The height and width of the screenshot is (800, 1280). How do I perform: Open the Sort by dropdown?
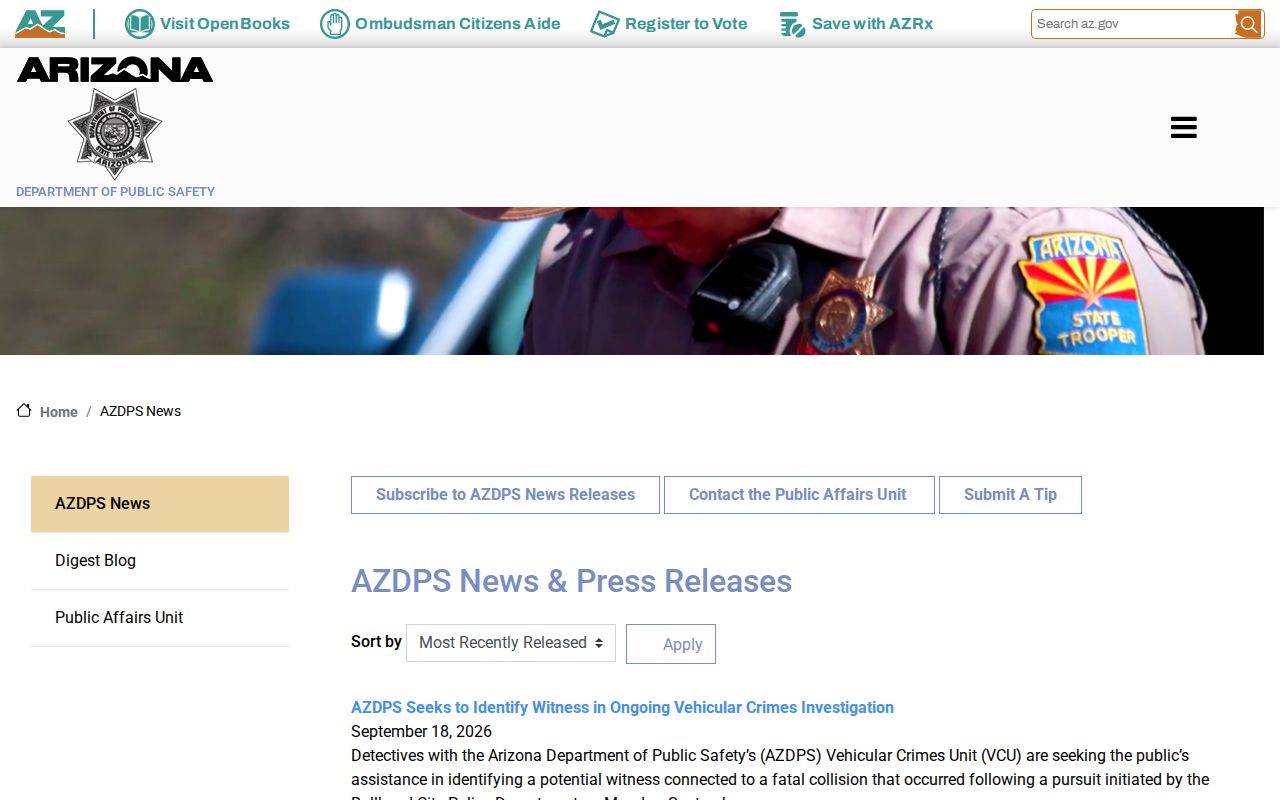[511, 643]
